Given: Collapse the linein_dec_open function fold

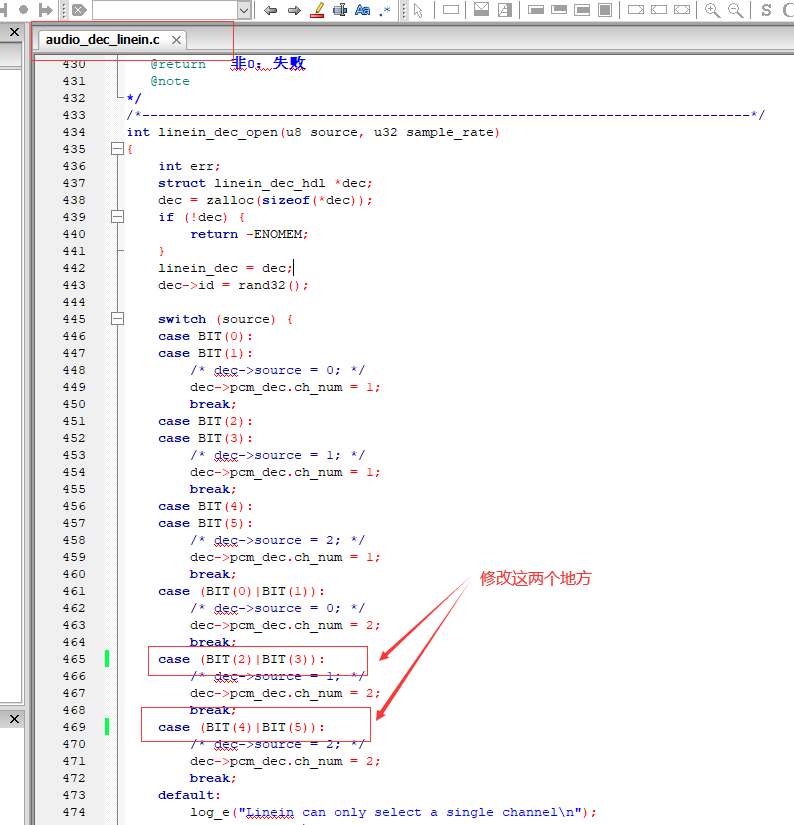Looking at the screenshot, I should pos(117,149).
